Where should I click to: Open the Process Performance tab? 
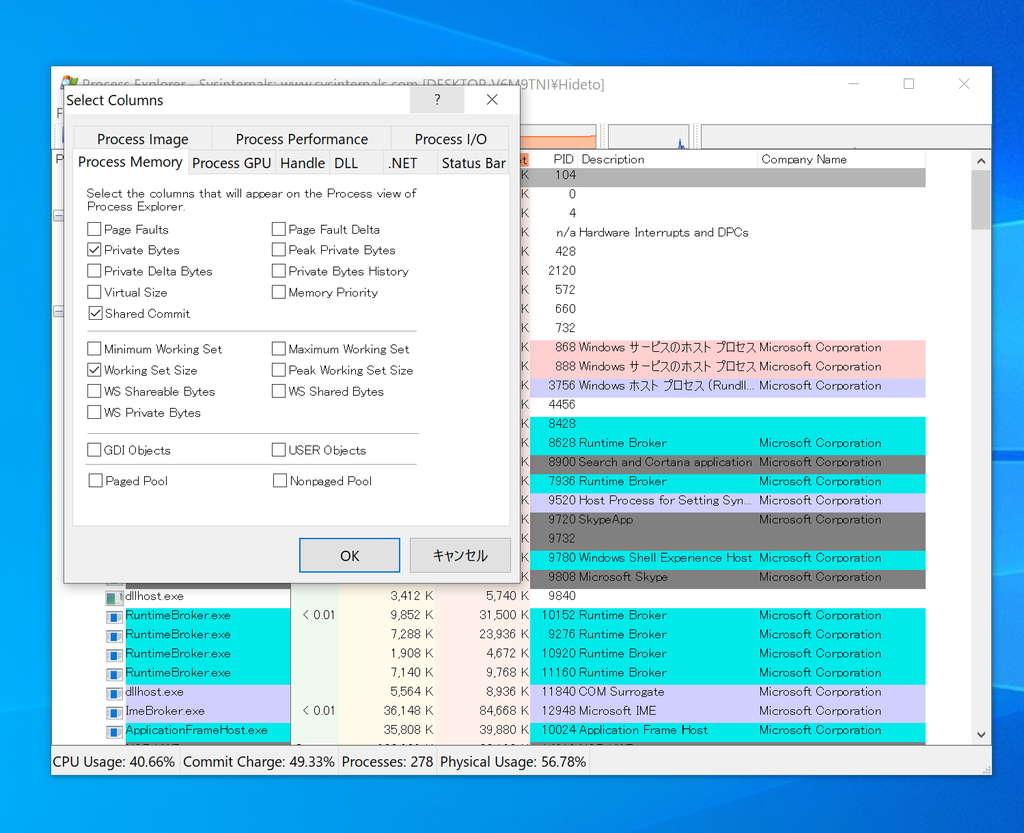pos(302,139)
